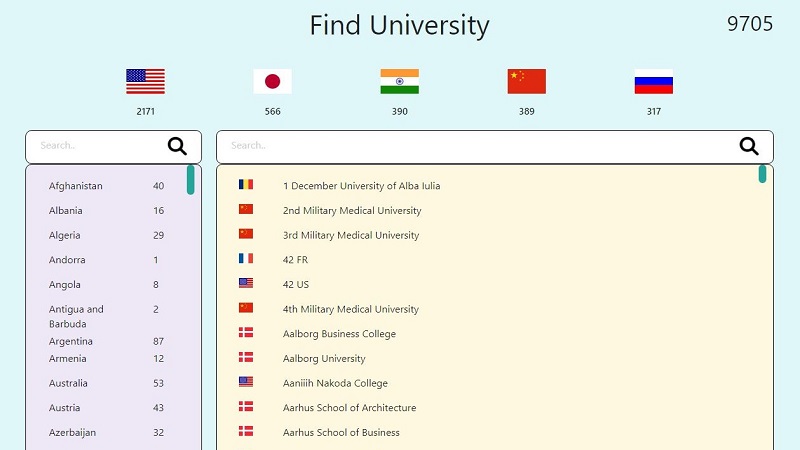Viewport: 800px width, 450px height.
Task: Select Albania in the country list
Action: pyautogui.click(x=65, y=210)
